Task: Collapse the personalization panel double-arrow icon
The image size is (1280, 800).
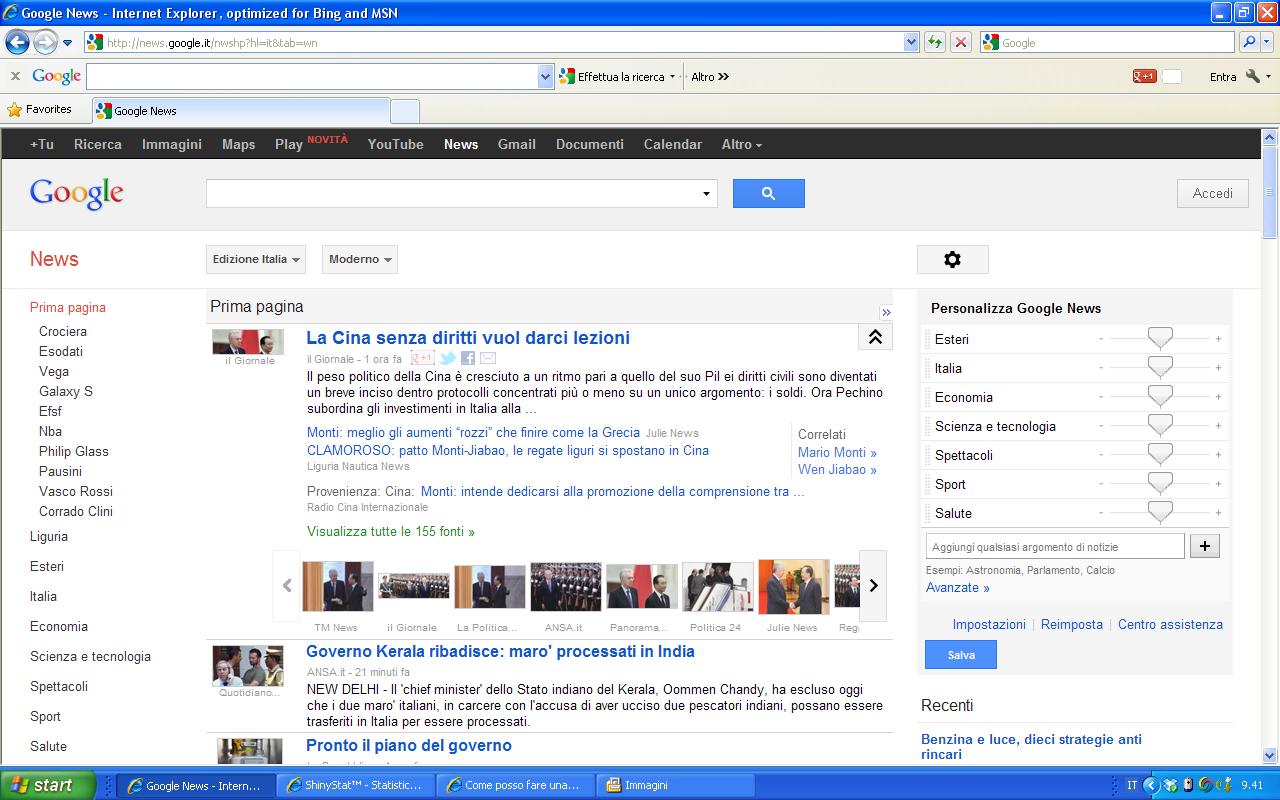Action: pyautogui.click(x=886, y=312)
